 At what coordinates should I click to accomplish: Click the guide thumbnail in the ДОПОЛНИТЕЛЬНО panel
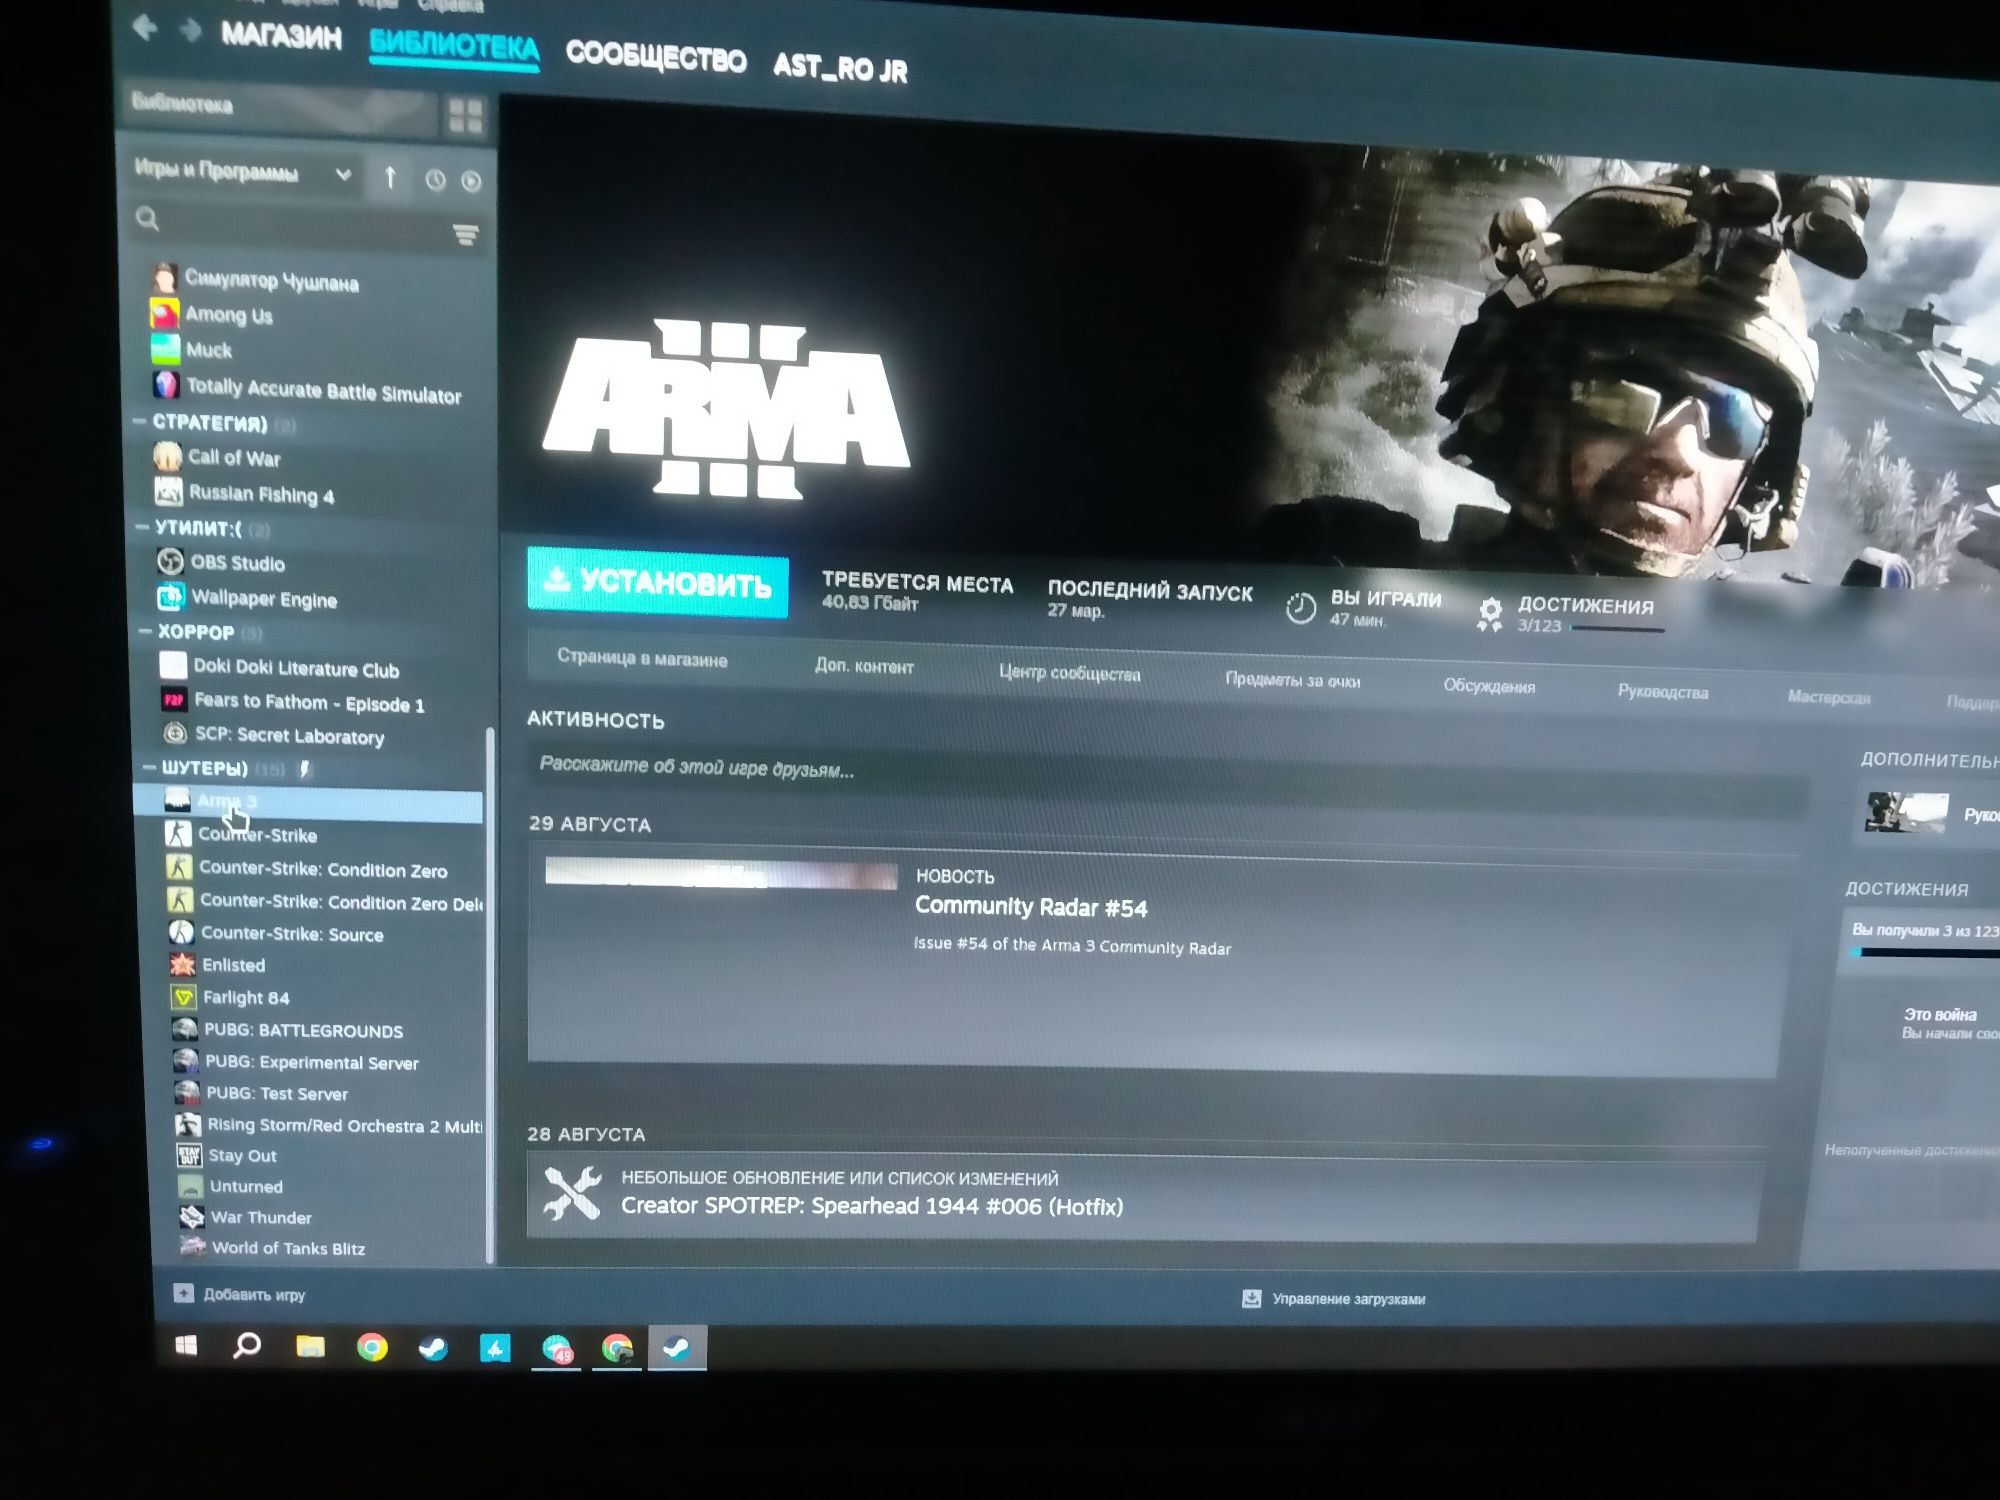pyautogui.click(x=1906, y=812)
